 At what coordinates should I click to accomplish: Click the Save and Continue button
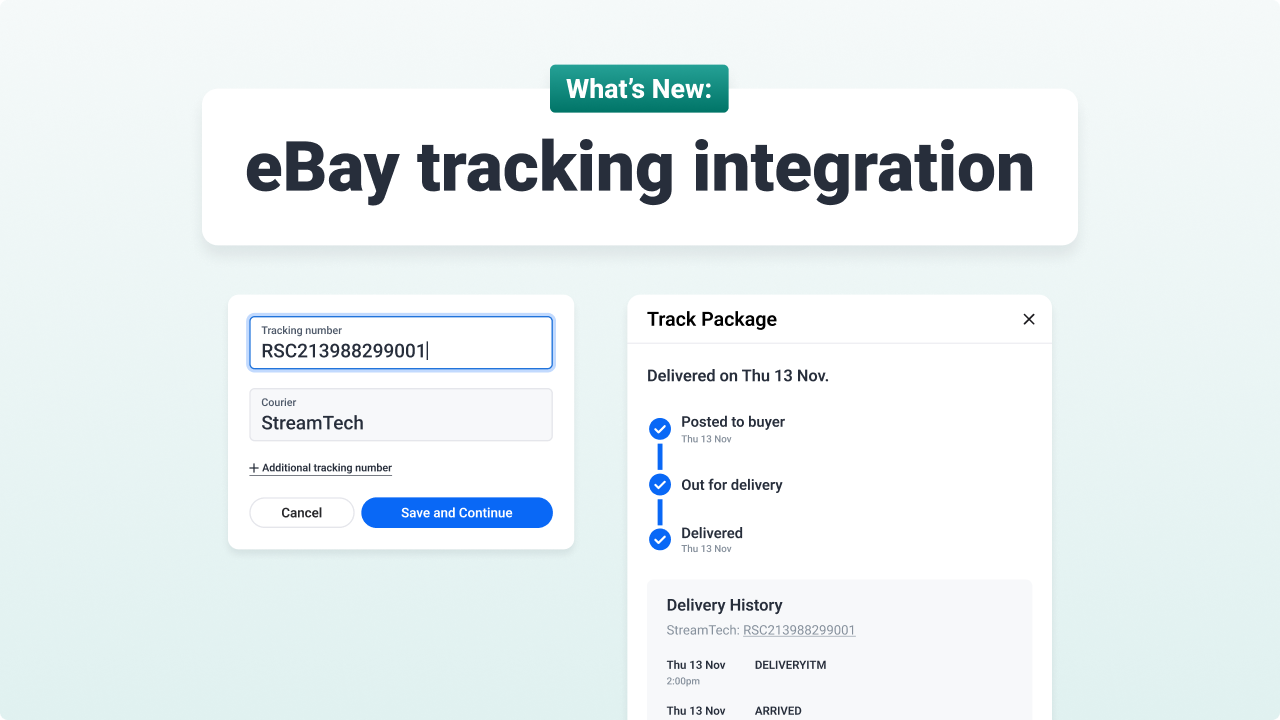(456, 512)
